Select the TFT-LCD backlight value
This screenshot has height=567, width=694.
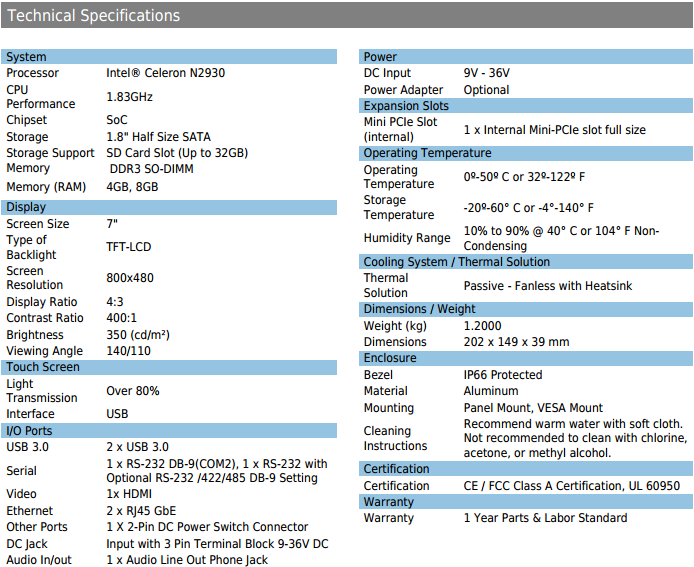point(128,247)
